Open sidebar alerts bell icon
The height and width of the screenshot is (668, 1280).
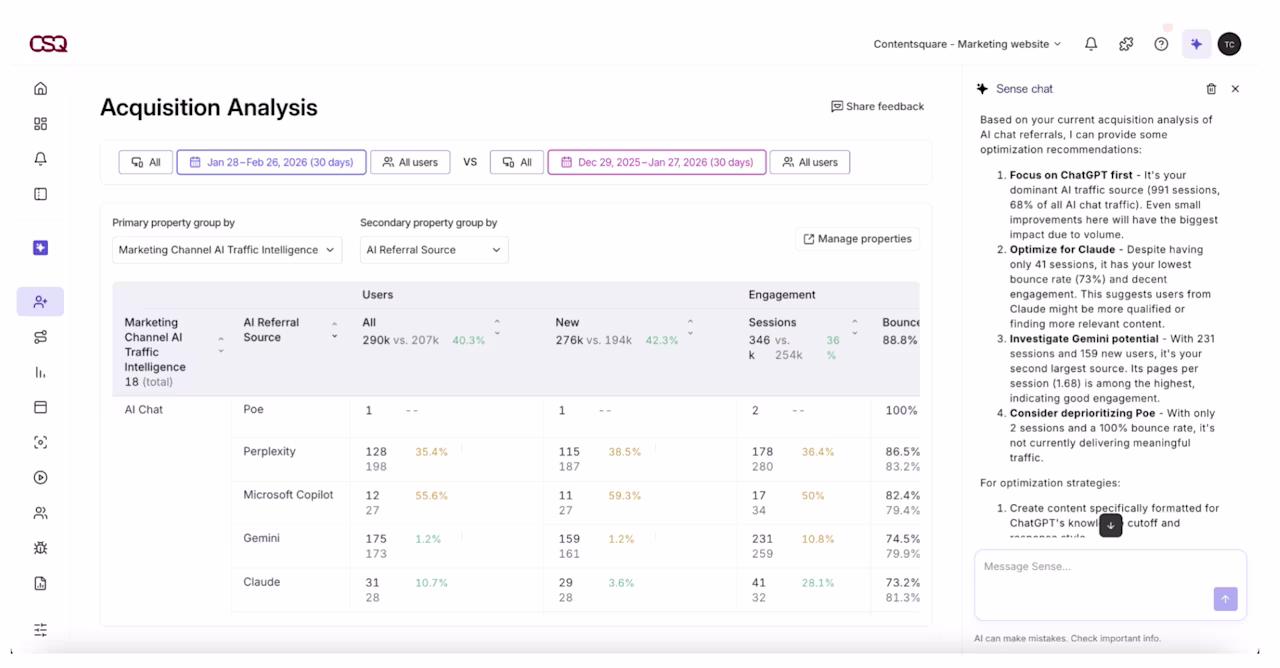[x=40, y=159]
